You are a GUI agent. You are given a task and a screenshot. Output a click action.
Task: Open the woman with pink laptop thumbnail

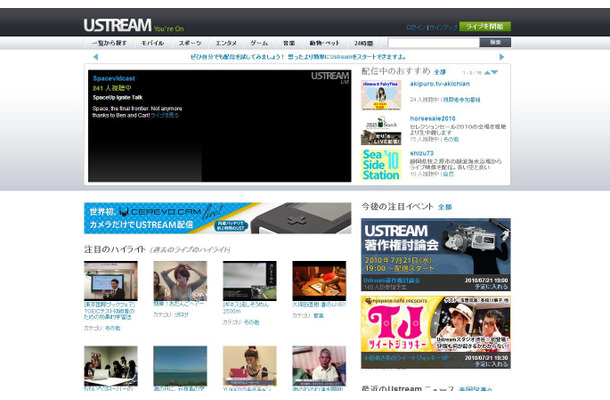click(250, 366)
